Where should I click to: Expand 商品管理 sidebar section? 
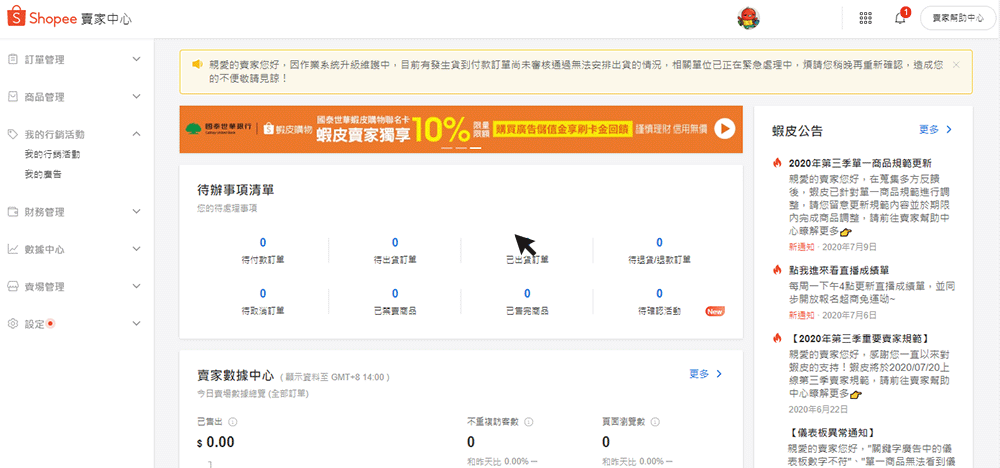pos(136,97)
